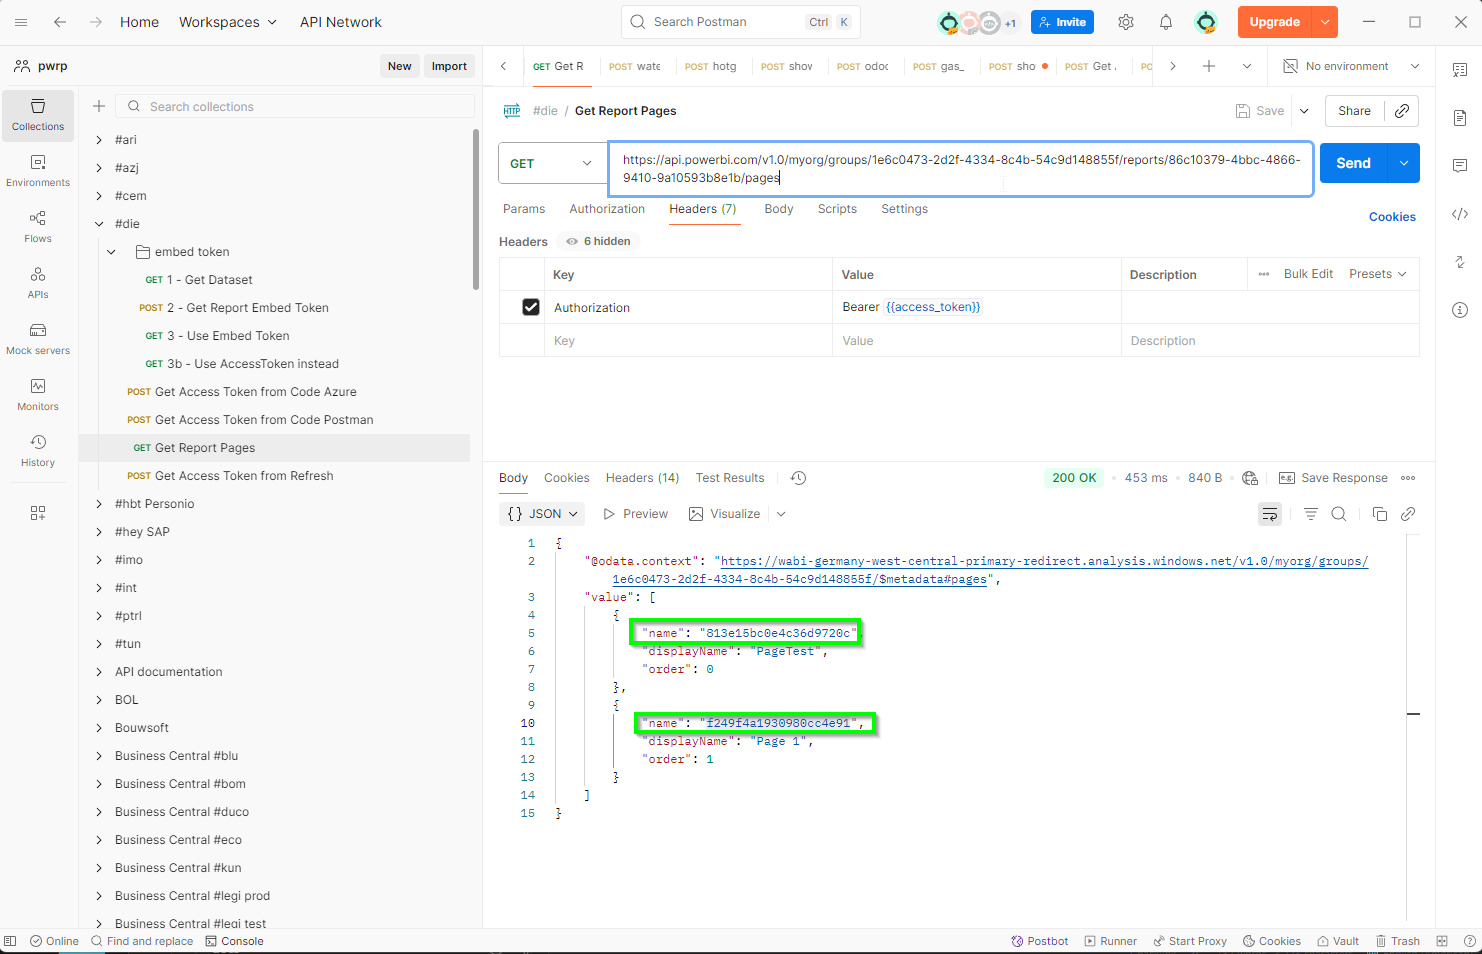Add a new request tab
The width and height of the screenshot is (1482, 954).
click(1209, 66)
